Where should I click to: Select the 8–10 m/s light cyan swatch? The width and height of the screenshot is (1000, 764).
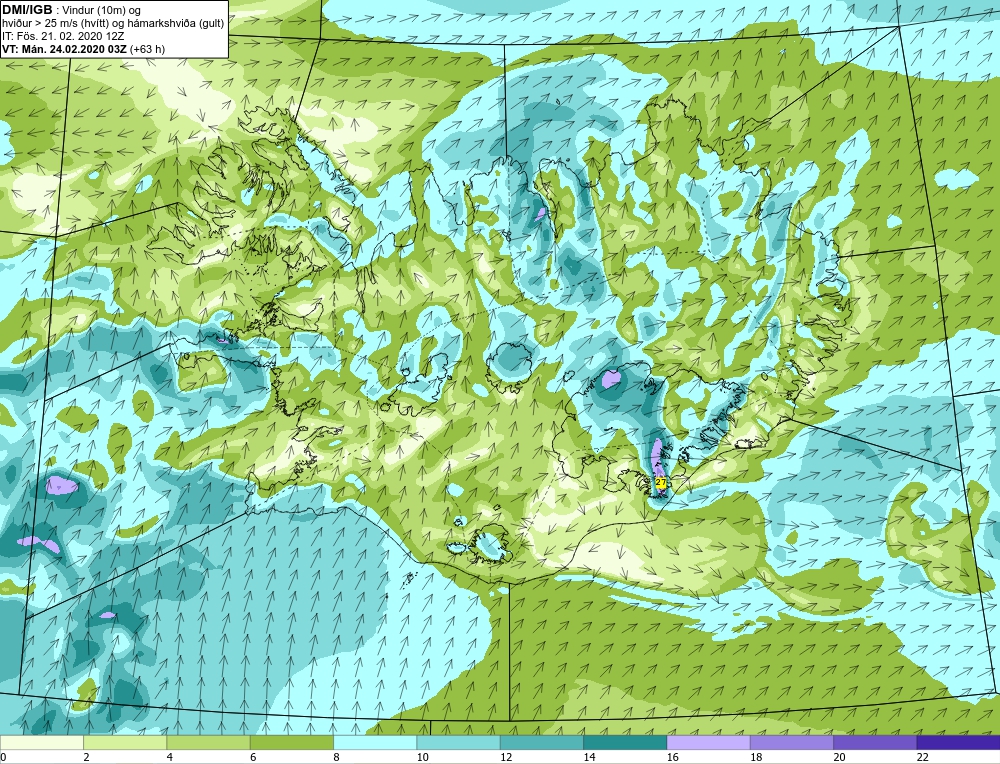375,742
